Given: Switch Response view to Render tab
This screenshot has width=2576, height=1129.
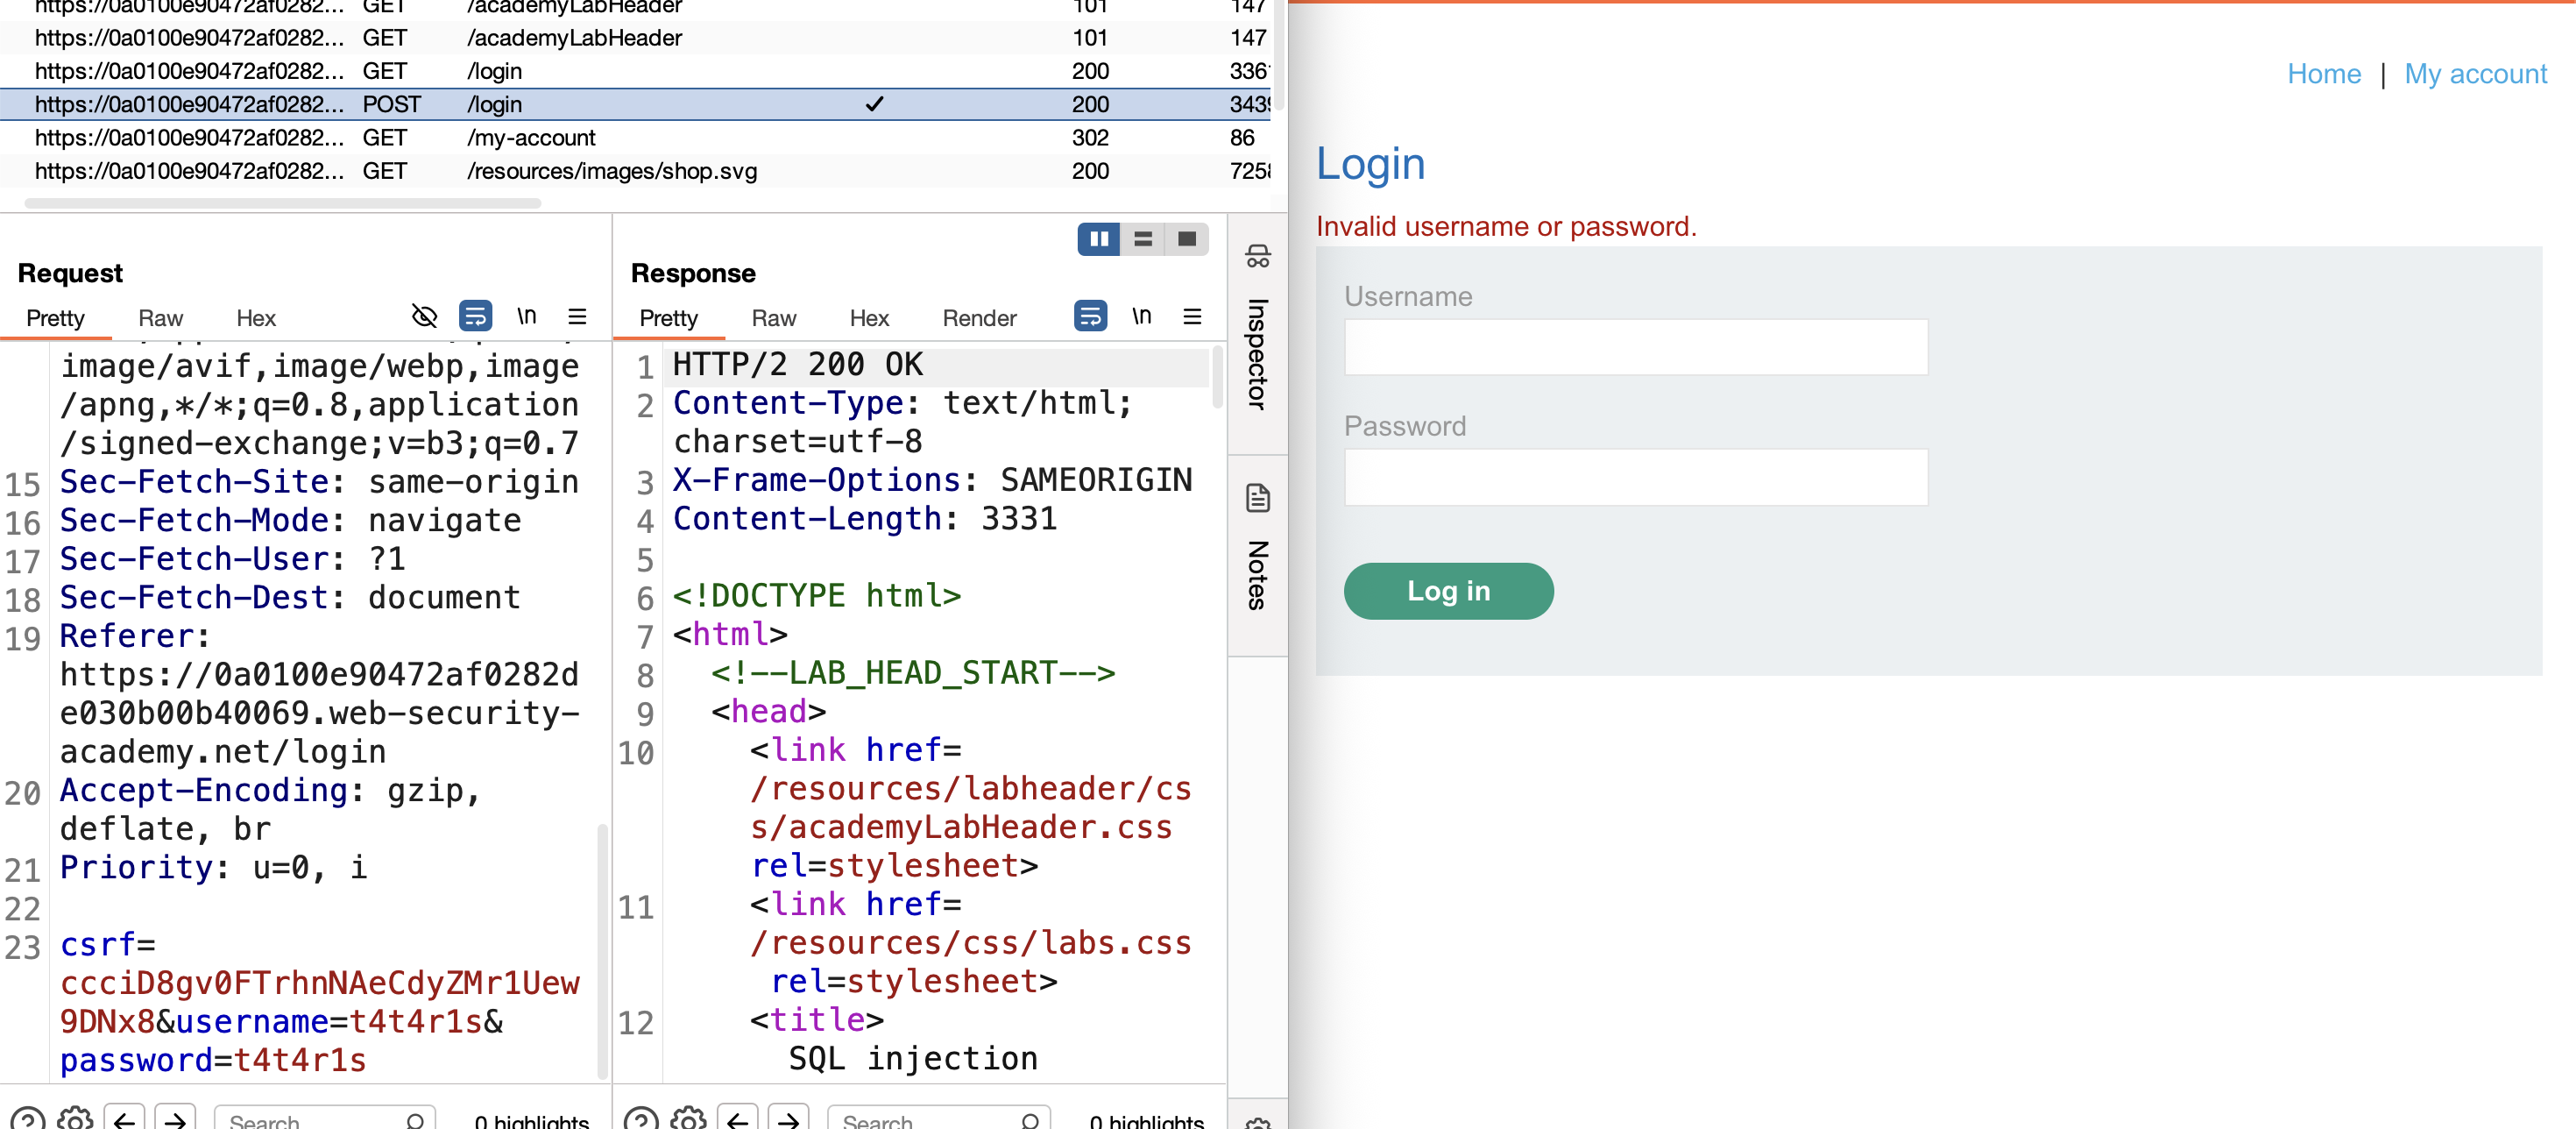Looking at the screenshot, I should [979, 318].
